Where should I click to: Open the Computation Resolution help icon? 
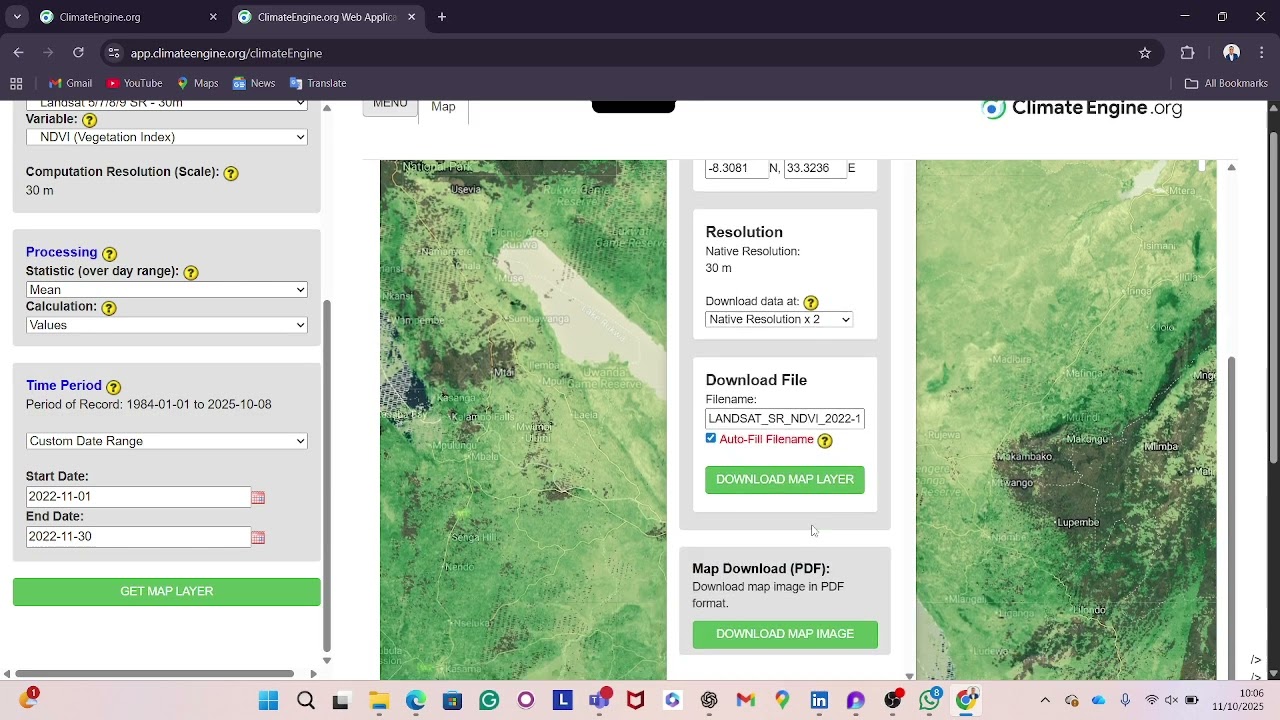pos(231,173)
